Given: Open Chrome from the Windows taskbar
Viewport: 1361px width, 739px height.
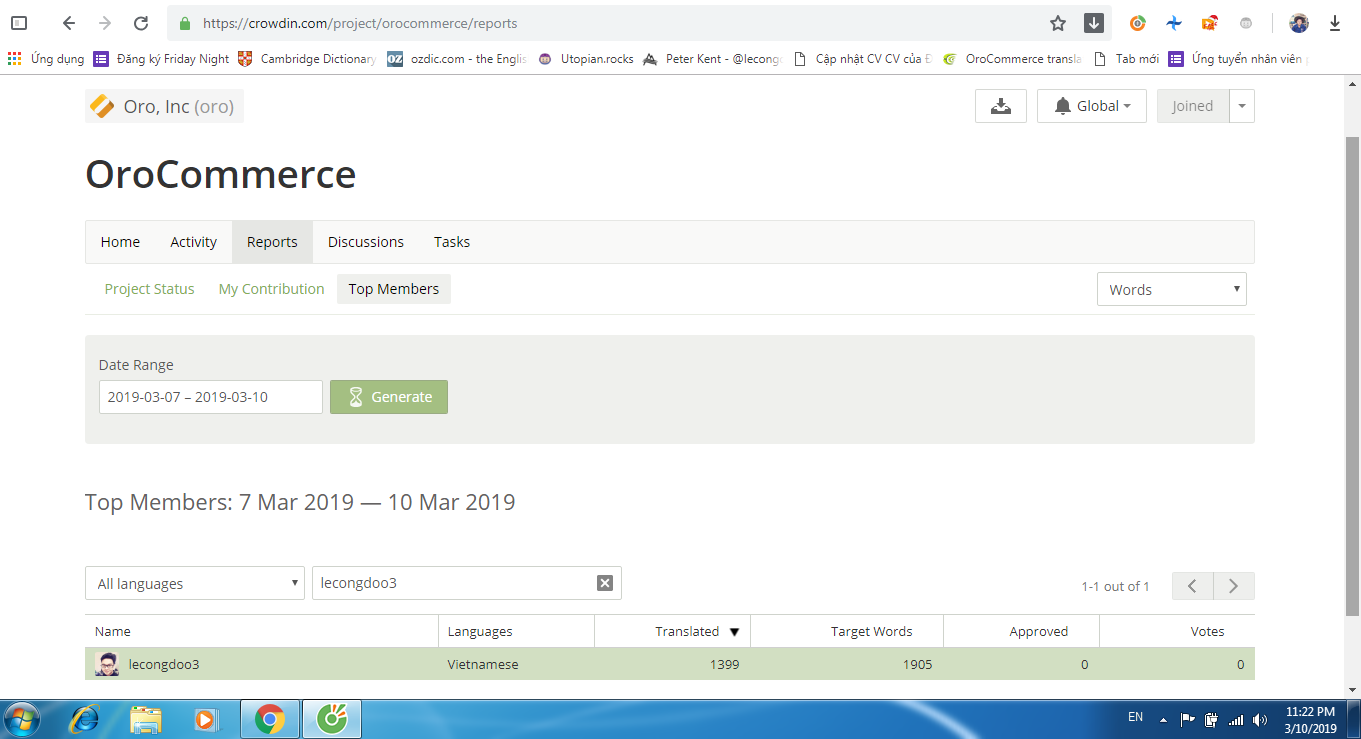Looking at the screenshot, I should [269, 718].
